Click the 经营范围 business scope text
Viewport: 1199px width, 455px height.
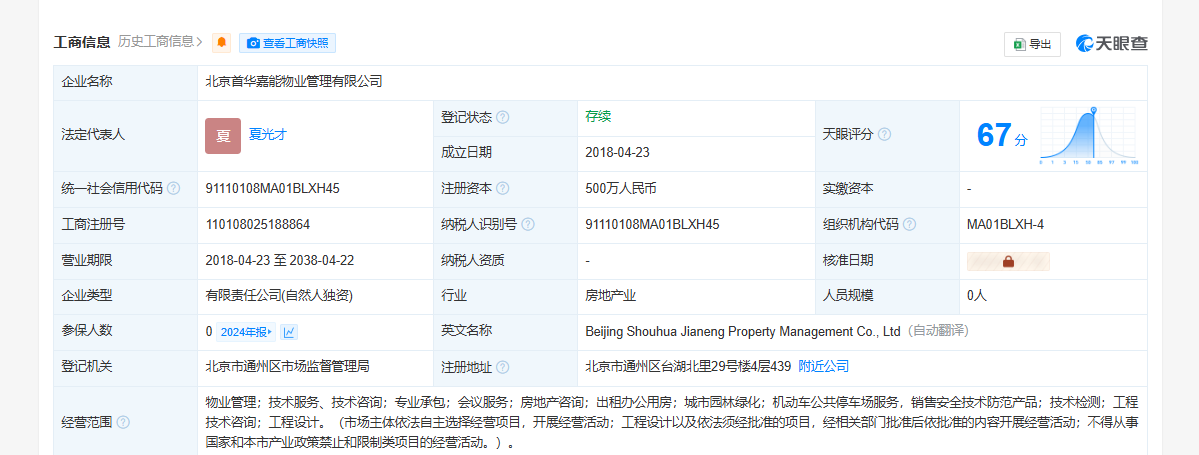pyautogui.click(x=672, y=422)
